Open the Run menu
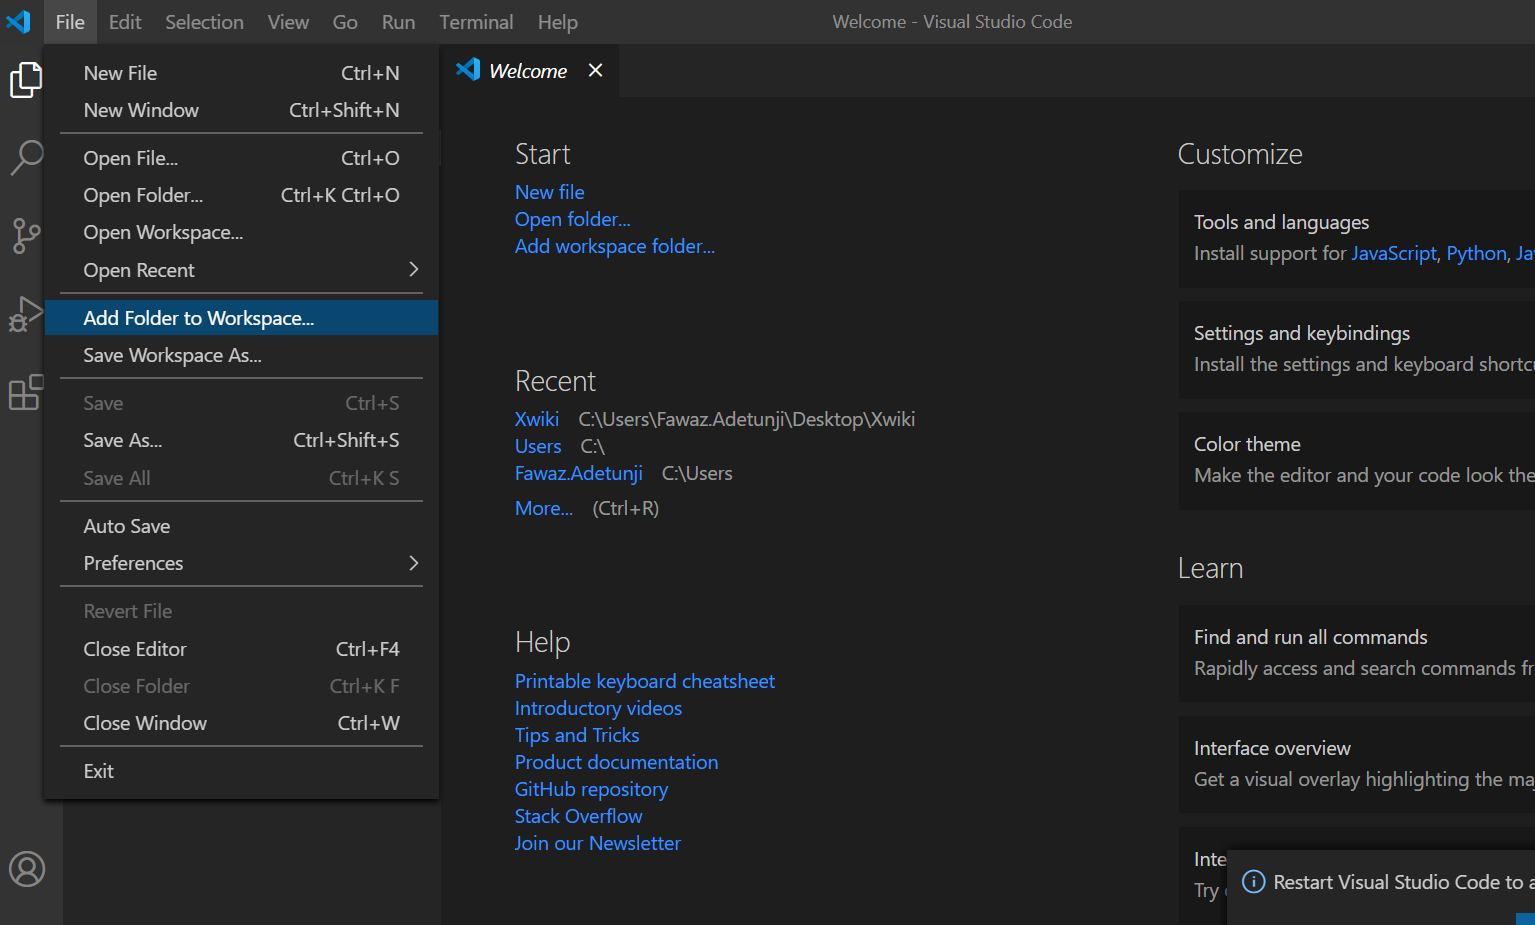Viewport: 1535px width, 925px height. click(398, 22)
